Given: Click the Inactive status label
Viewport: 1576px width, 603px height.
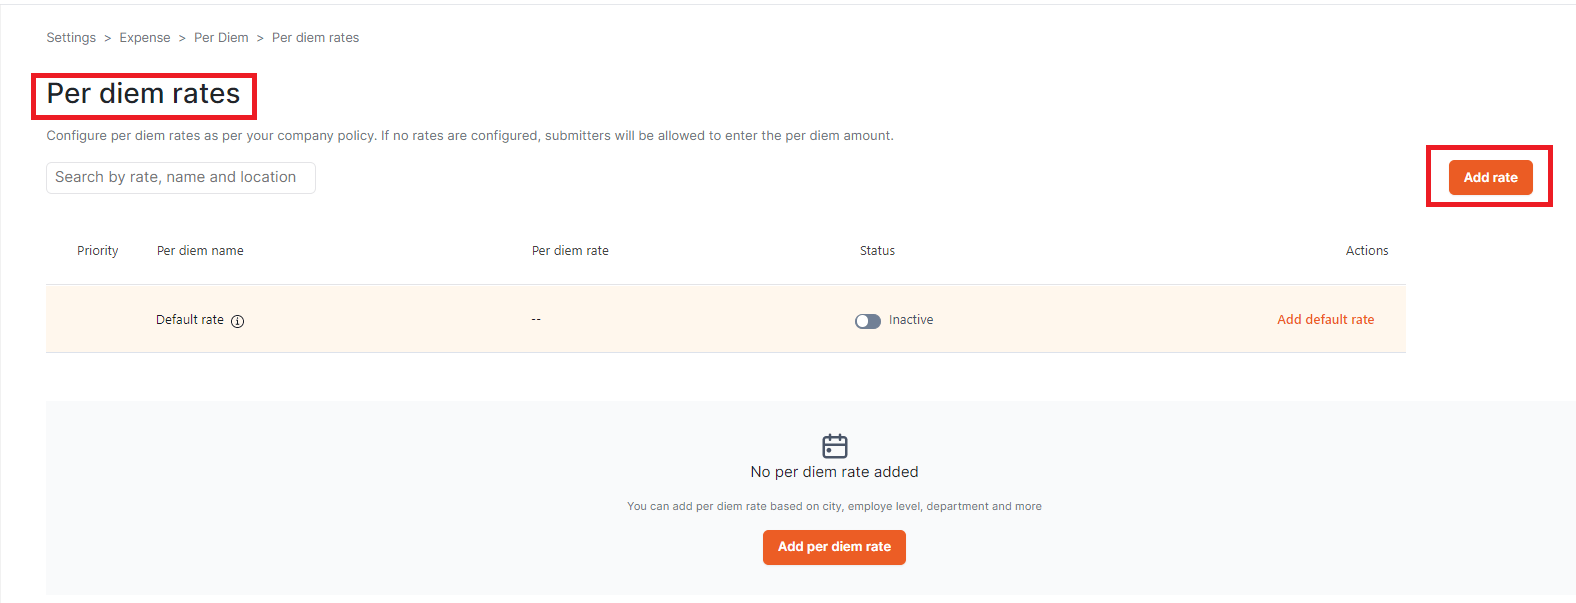Looking at the screenshot, I should (x=911, y=320).
